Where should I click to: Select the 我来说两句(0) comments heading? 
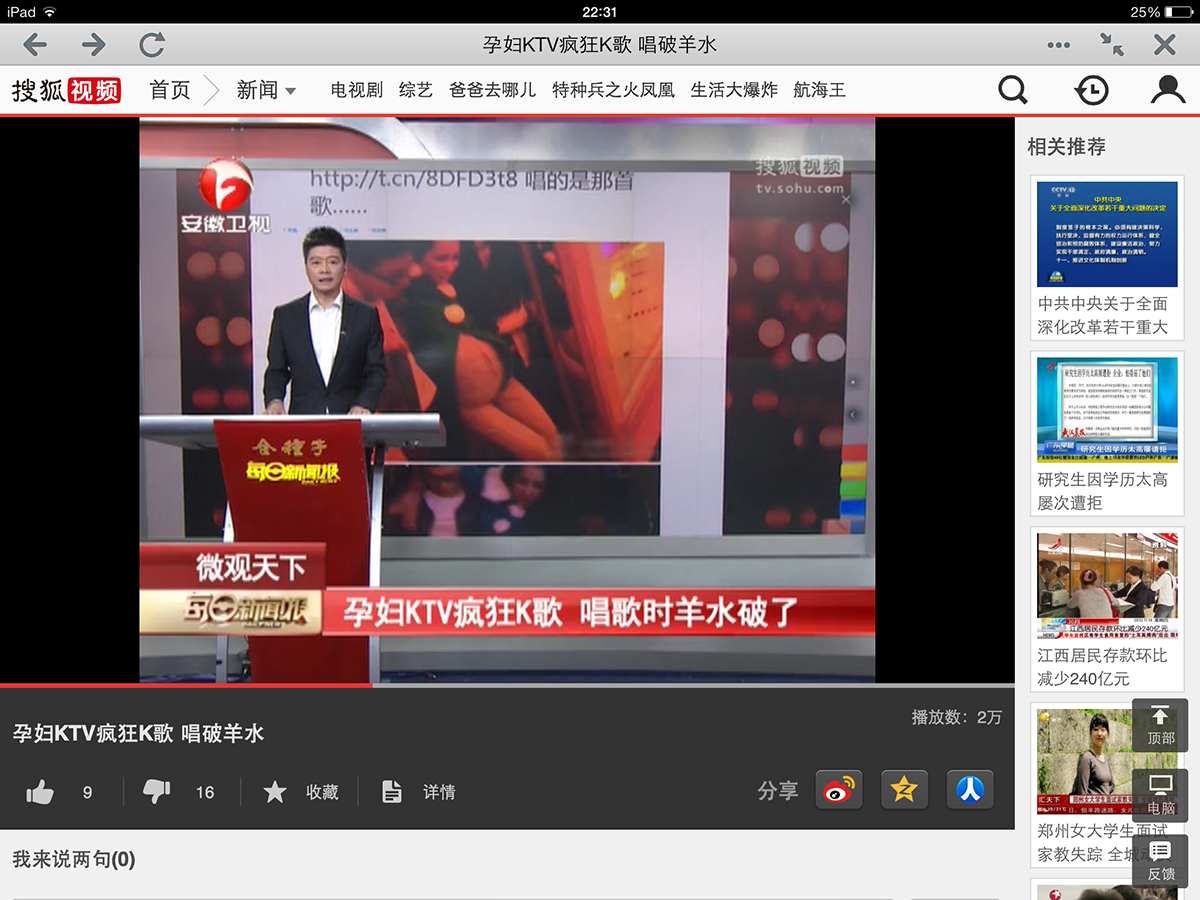coord(74,859)
